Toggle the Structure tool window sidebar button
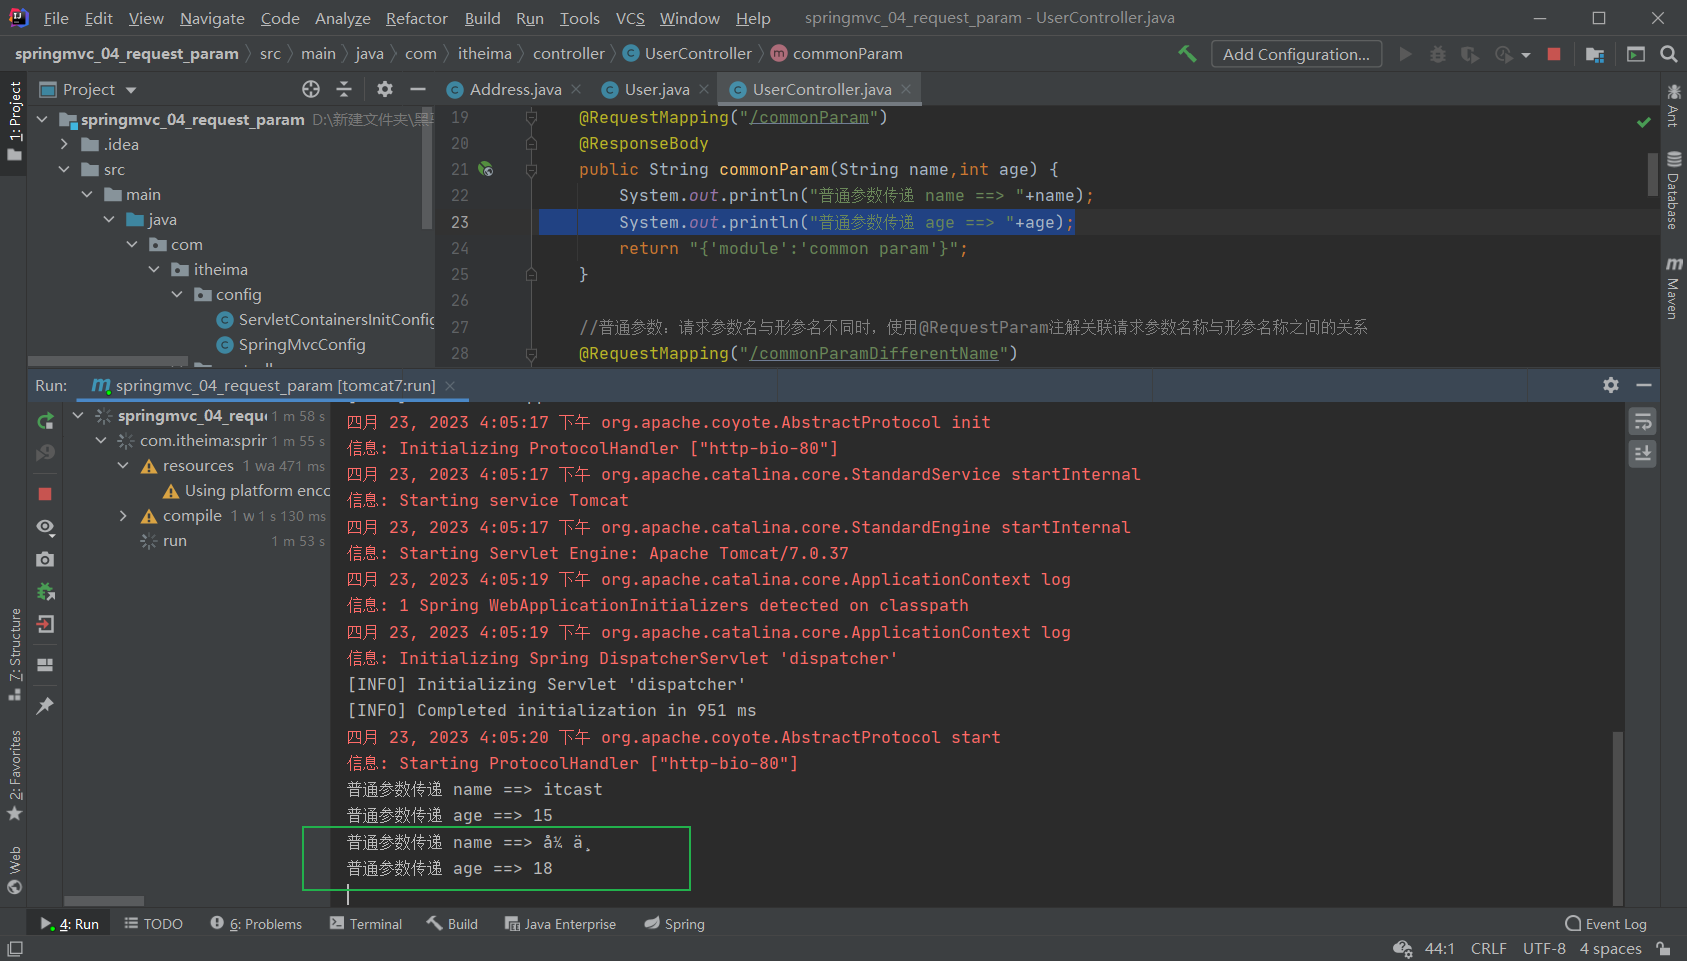The height and width of the screenshot is (961, 1687). (x=14, y=653)
